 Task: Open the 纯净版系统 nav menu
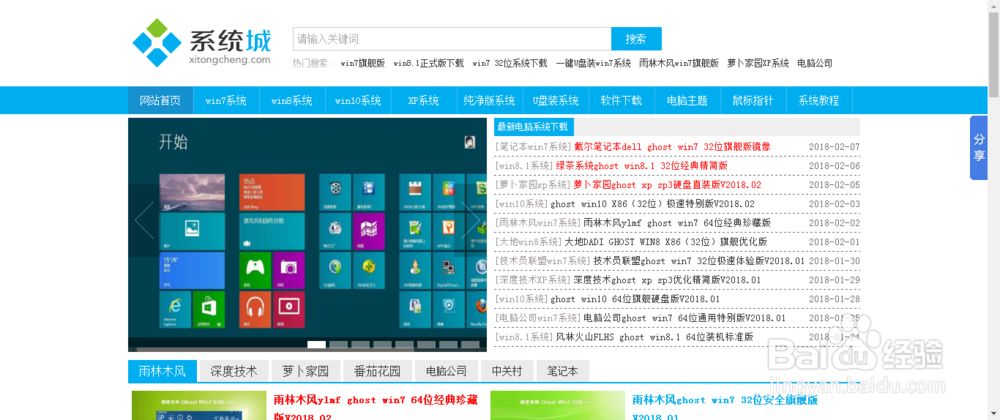click(x=489, y=100)
